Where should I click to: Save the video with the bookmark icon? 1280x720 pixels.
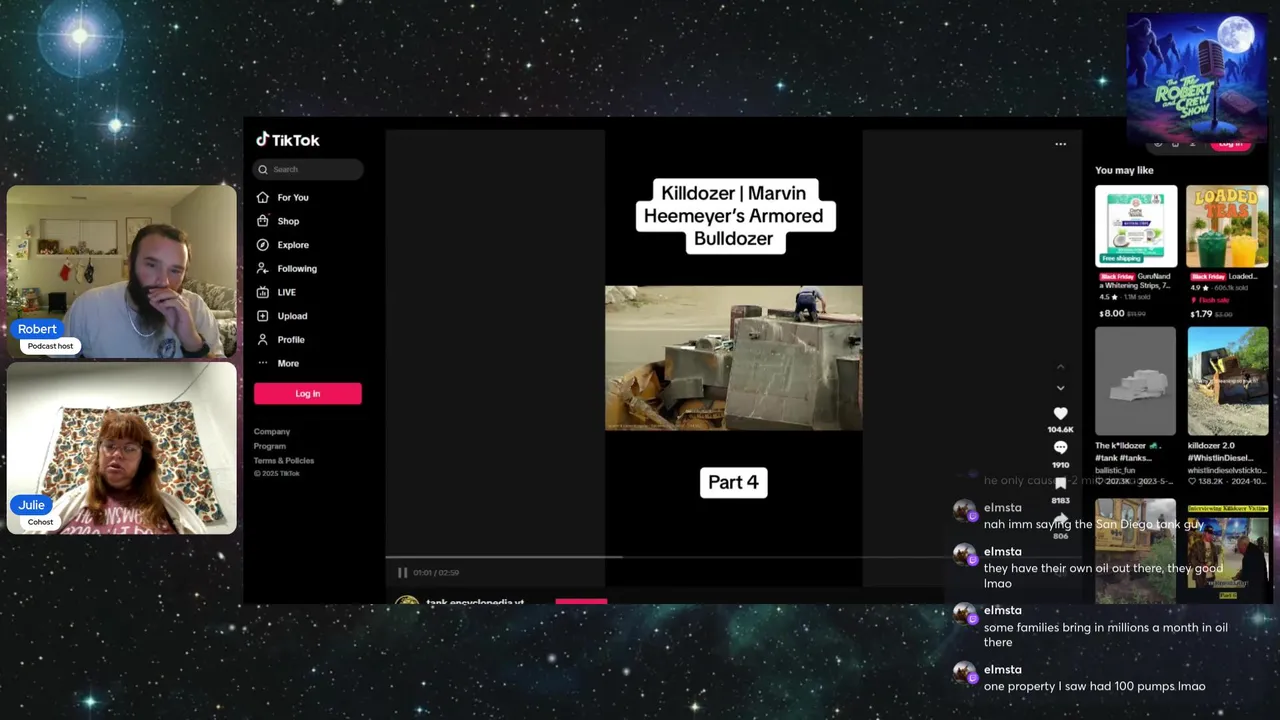click(x=1061, y=484)
